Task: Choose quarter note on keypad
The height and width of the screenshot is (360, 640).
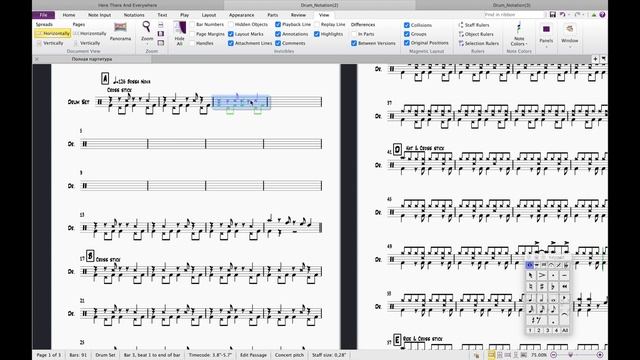Action: 531,298
